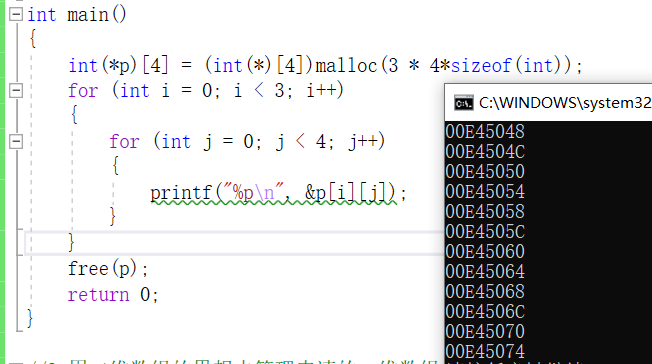Viewport: 652px width, 364px height.
Task: Click console output line 00E45054
Action: click(x=485, y=191)
